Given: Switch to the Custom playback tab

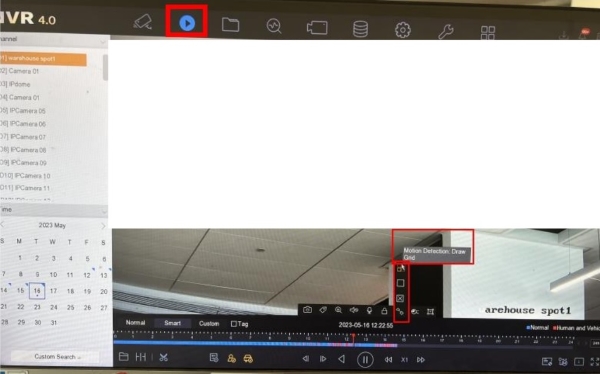Looking at the screenshot, I should pos(209,323).
